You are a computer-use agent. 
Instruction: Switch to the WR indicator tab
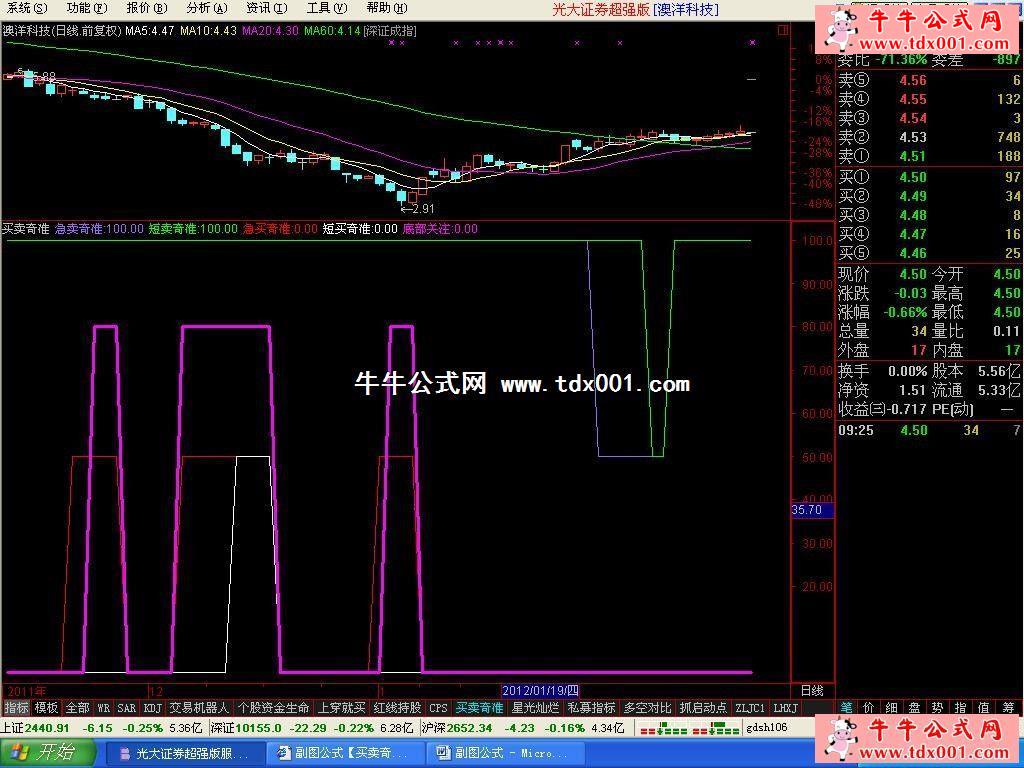(103, 708)
